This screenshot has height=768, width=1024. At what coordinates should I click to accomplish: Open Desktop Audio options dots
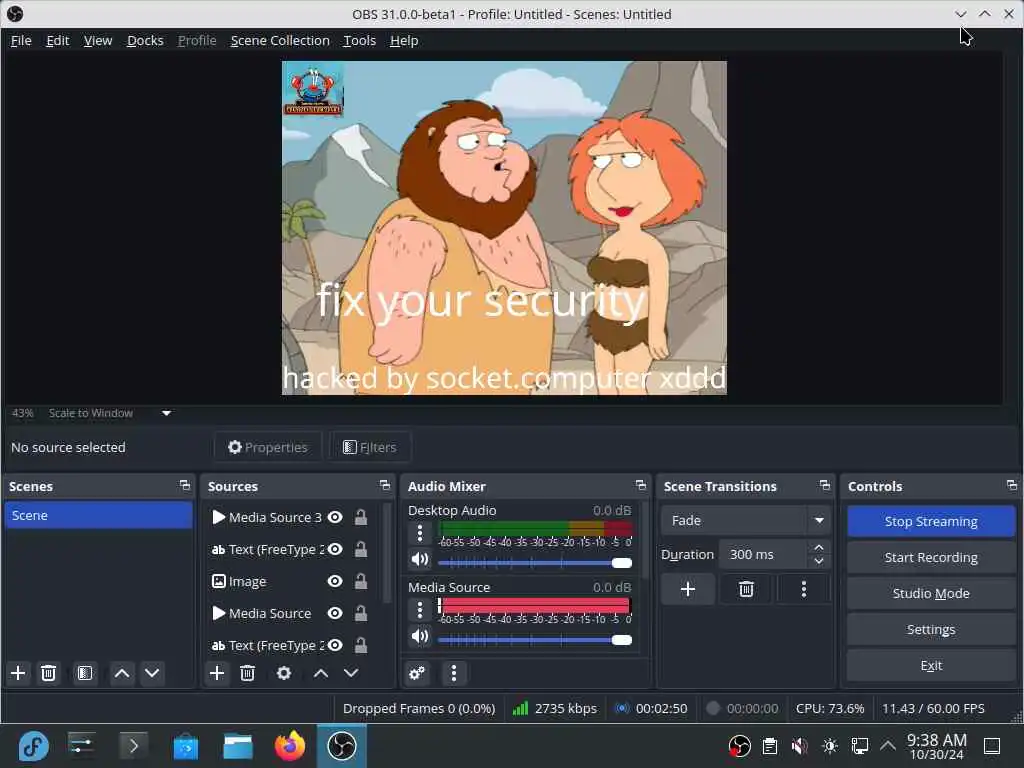420,534
